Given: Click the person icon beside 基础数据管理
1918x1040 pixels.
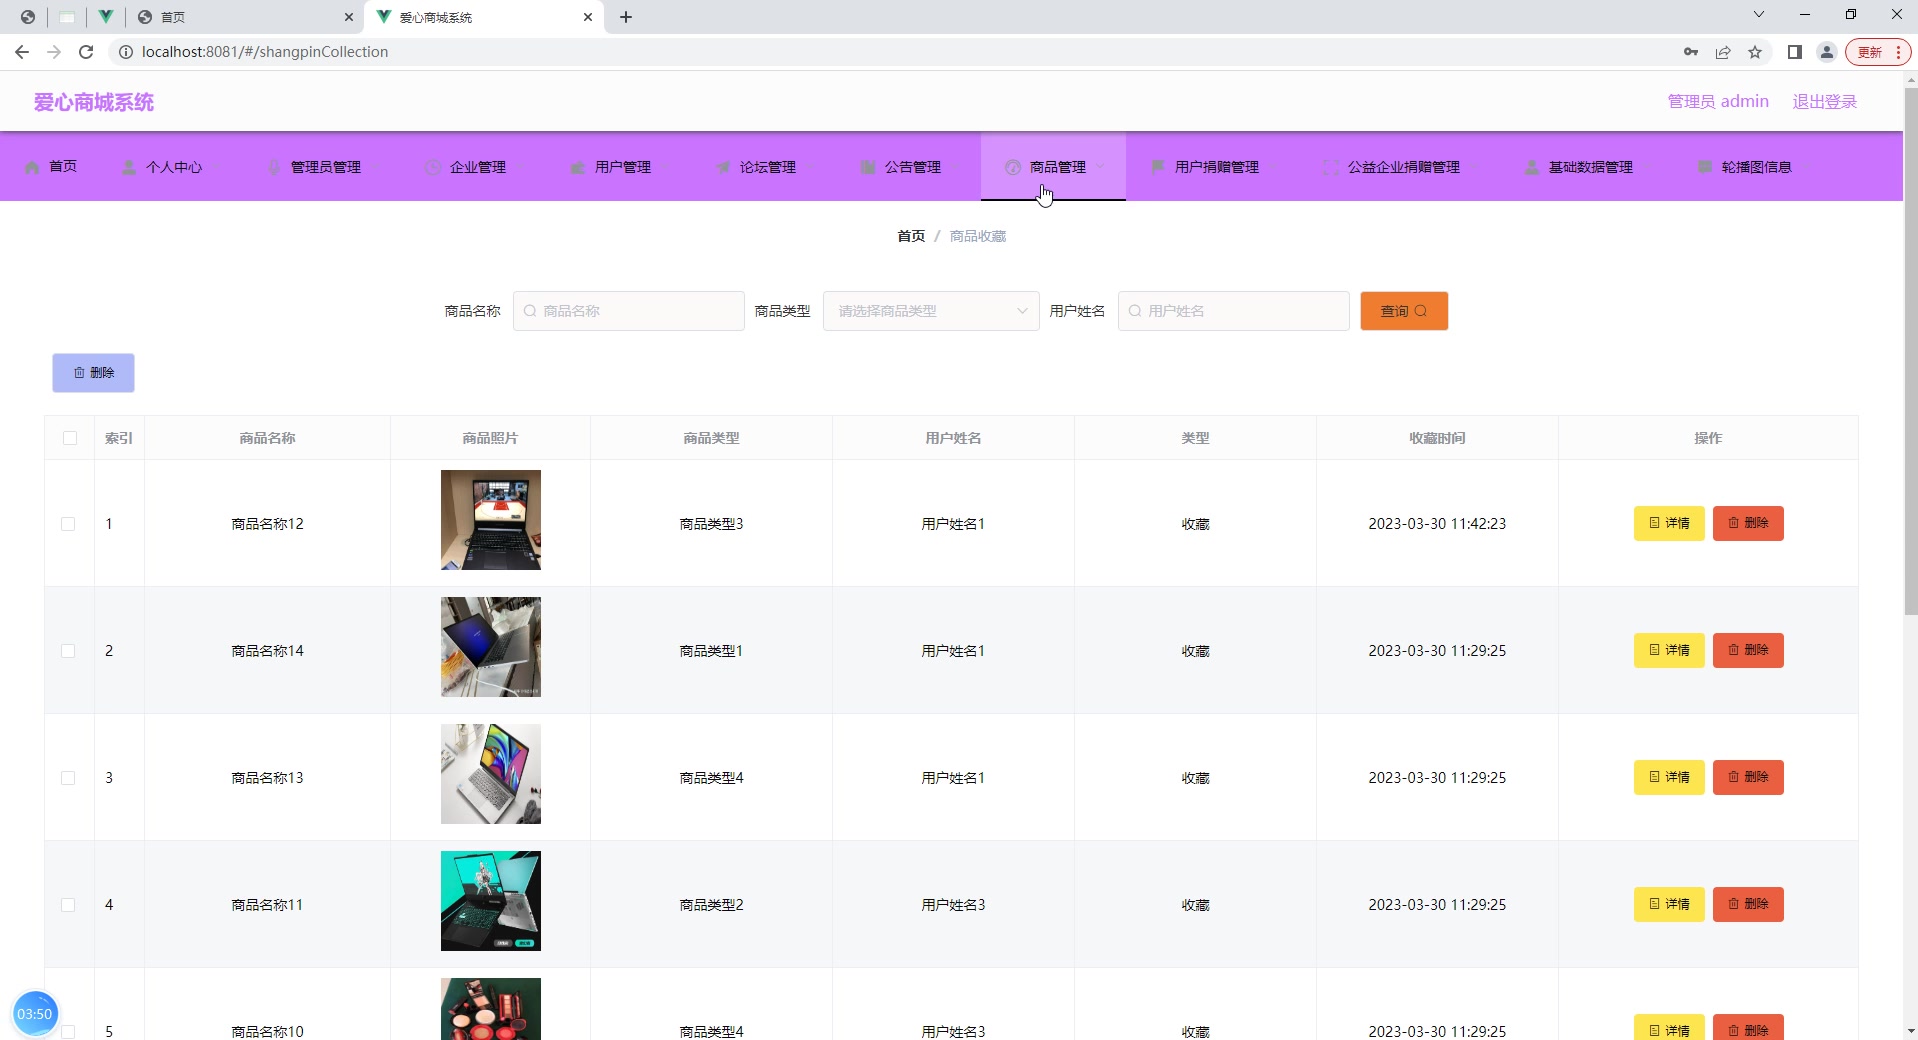Looking at the screenshot, I should pyautogui.click(x=1532, y=167).
